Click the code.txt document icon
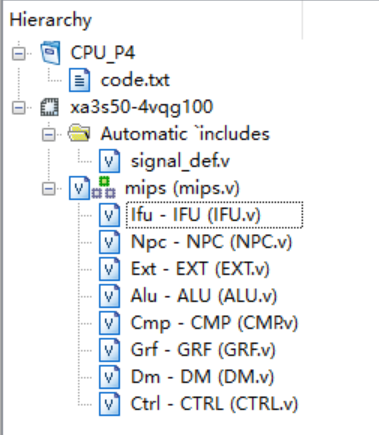The width and height of the screenshot is (379, 435). tap(79, 80)
